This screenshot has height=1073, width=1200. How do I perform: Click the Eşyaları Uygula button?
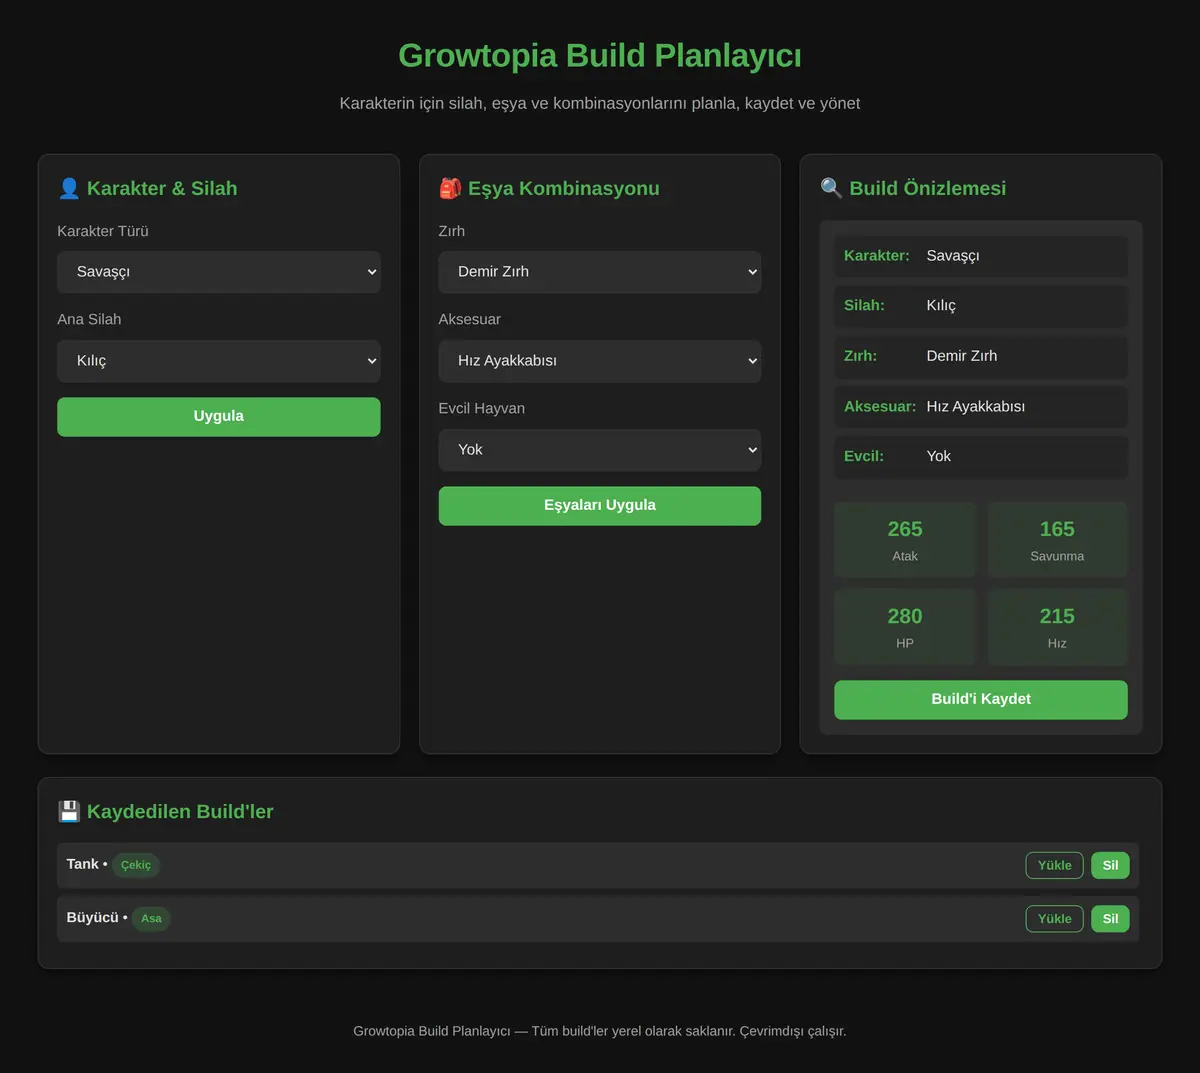click(x=600, y=506)
